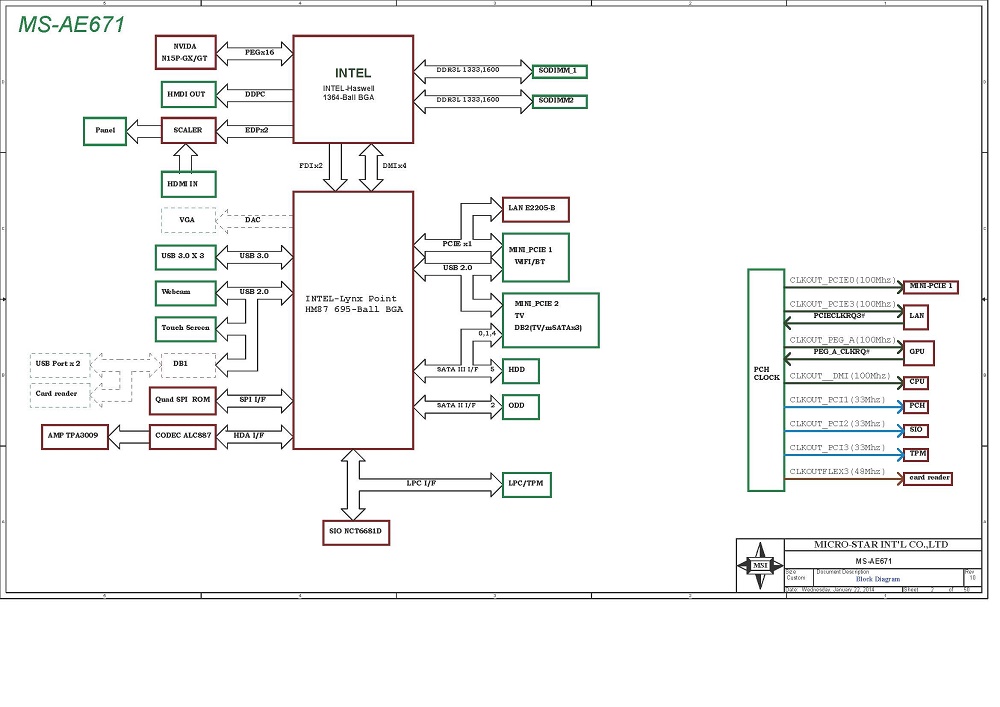
Task: Click the CLKOUT_PEG_A(100Mhz) label
Action: [x=842, y=340]
